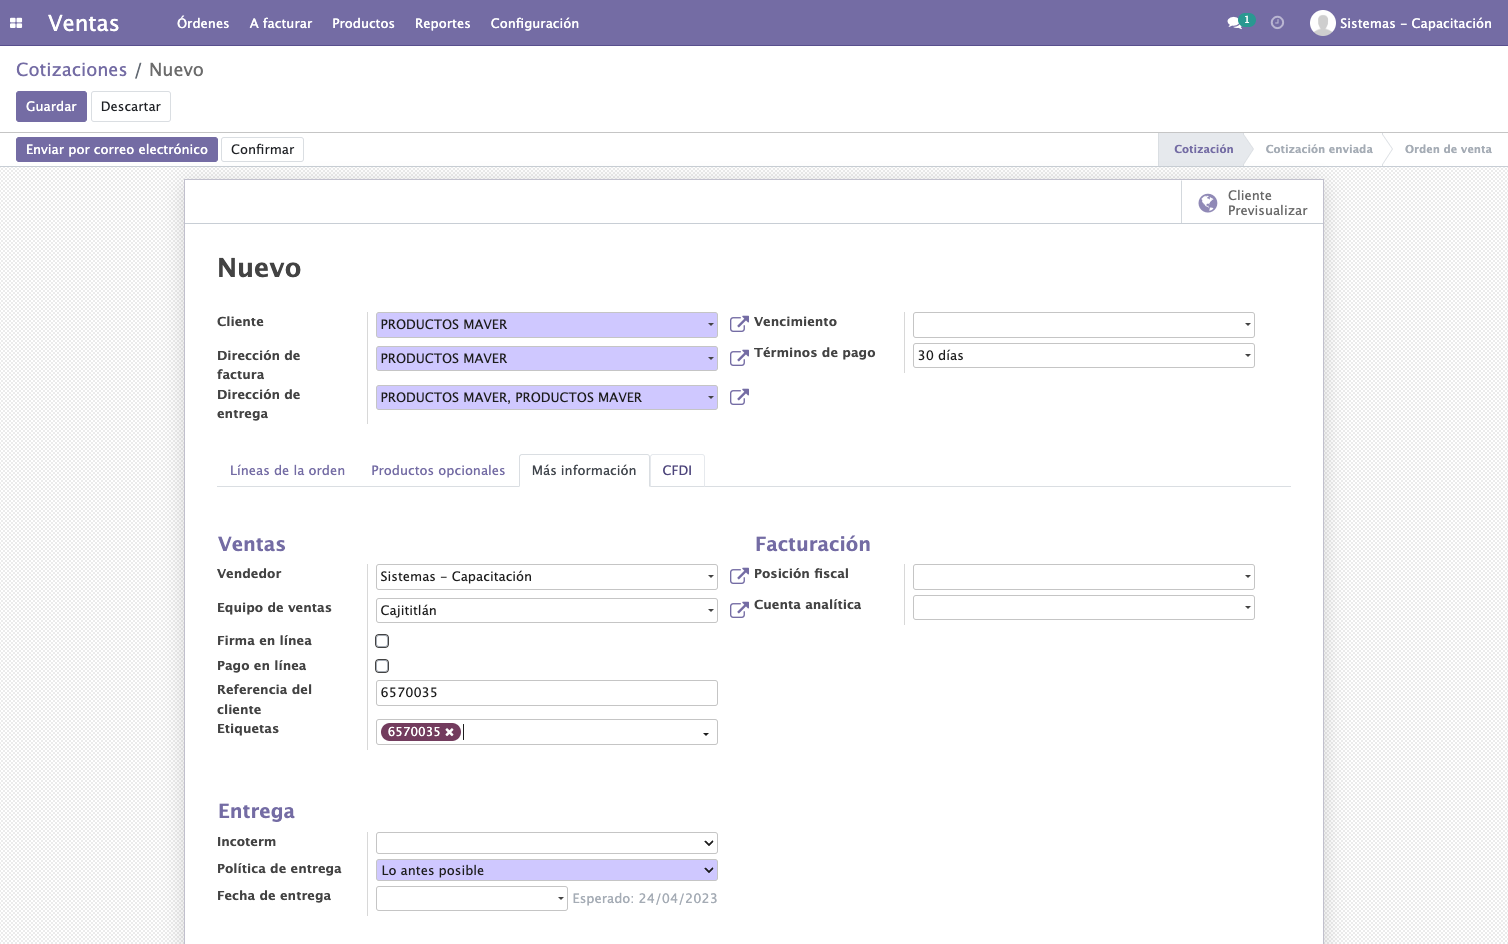Open the Política de entrega dropdown

point(547,870)
